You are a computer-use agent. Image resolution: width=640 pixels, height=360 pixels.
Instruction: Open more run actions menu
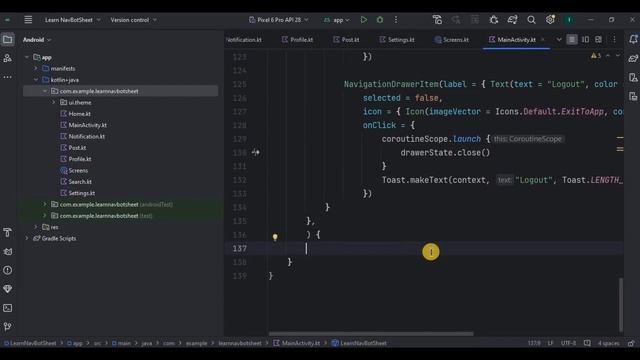coord(396,20)
